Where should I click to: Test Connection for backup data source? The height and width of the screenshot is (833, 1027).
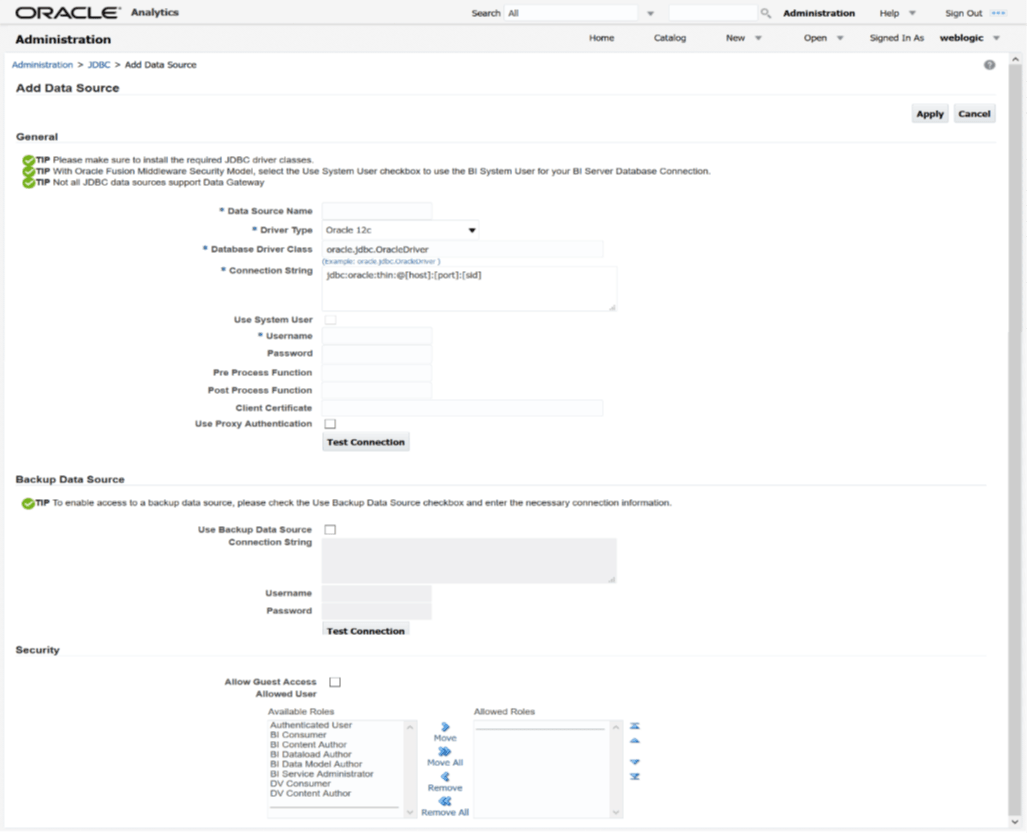click(365, 630)
